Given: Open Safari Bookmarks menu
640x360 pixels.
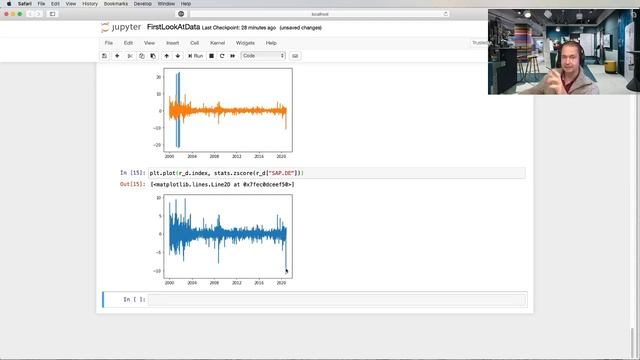Looking at the screenshot, I should pyautogui.click(x=116, y=4).
